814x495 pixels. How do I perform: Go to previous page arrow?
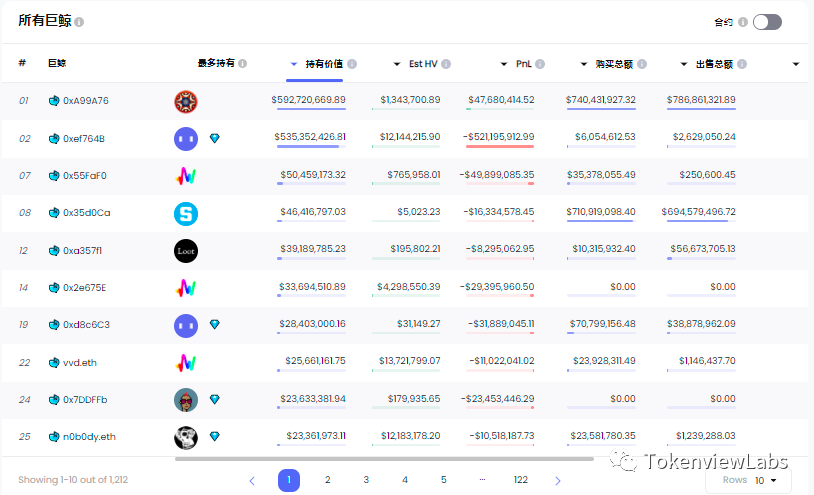pos(252,481)
